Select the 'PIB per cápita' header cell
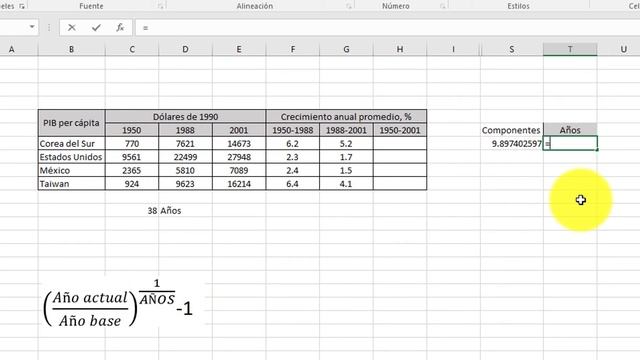The height and width of the screenshot is (360, 640). pos(71,123)
